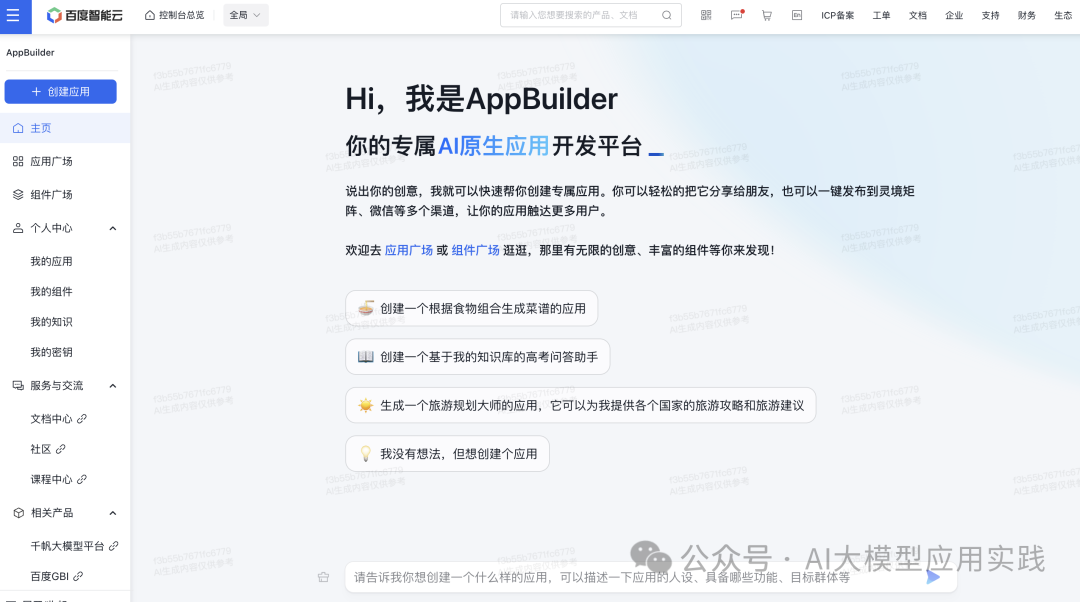Click the magnifier search icon

667,15
